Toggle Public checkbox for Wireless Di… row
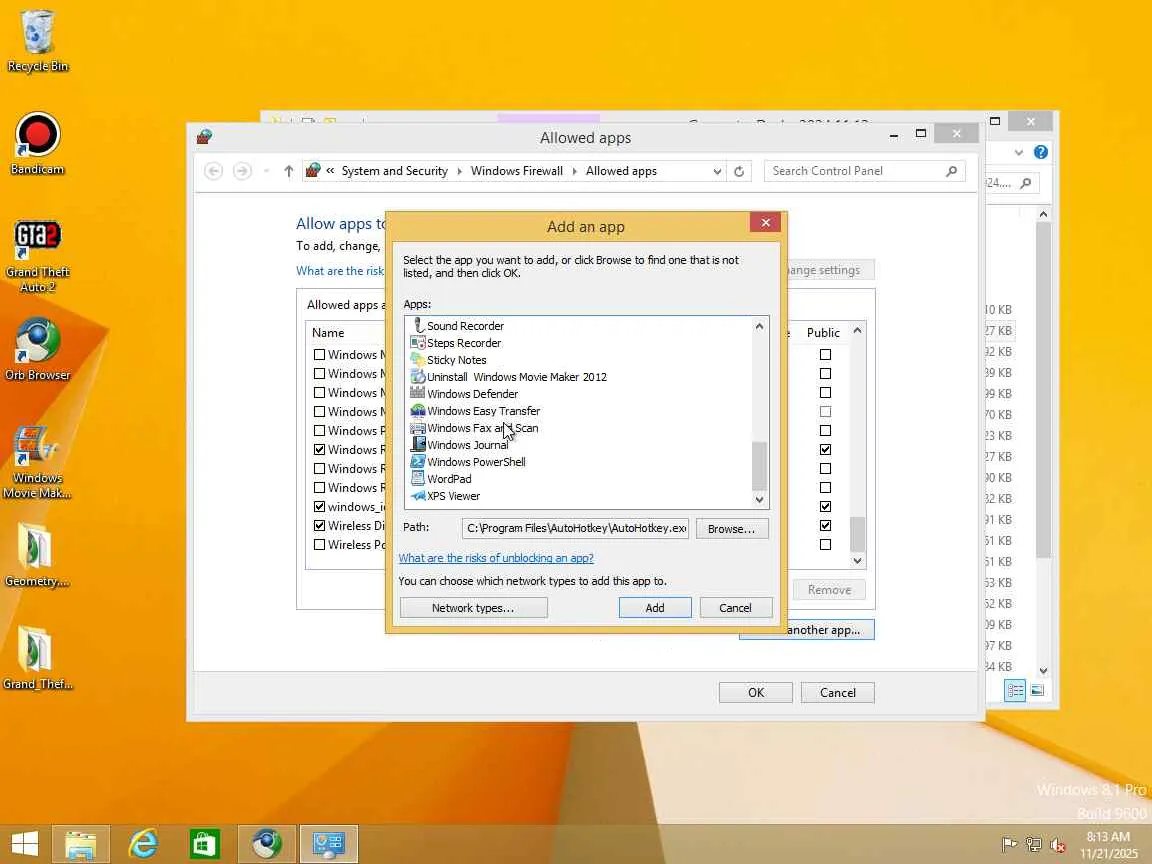This screenshot has width=1152, height=864. [x=825, y=525]
